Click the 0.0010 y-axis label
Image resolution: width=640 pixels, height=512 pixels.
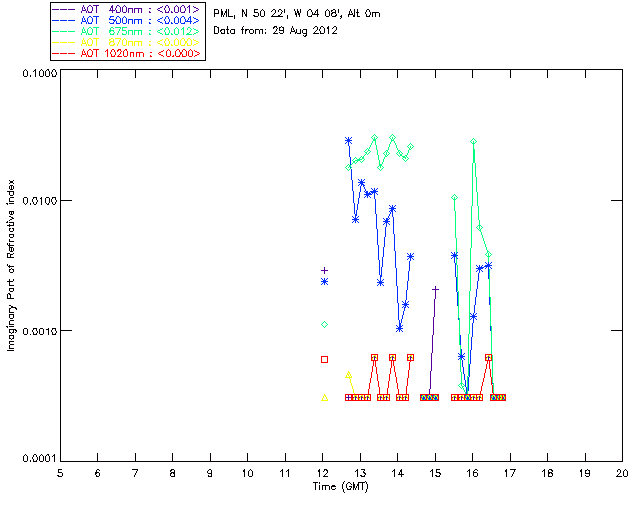pos(40,331)
